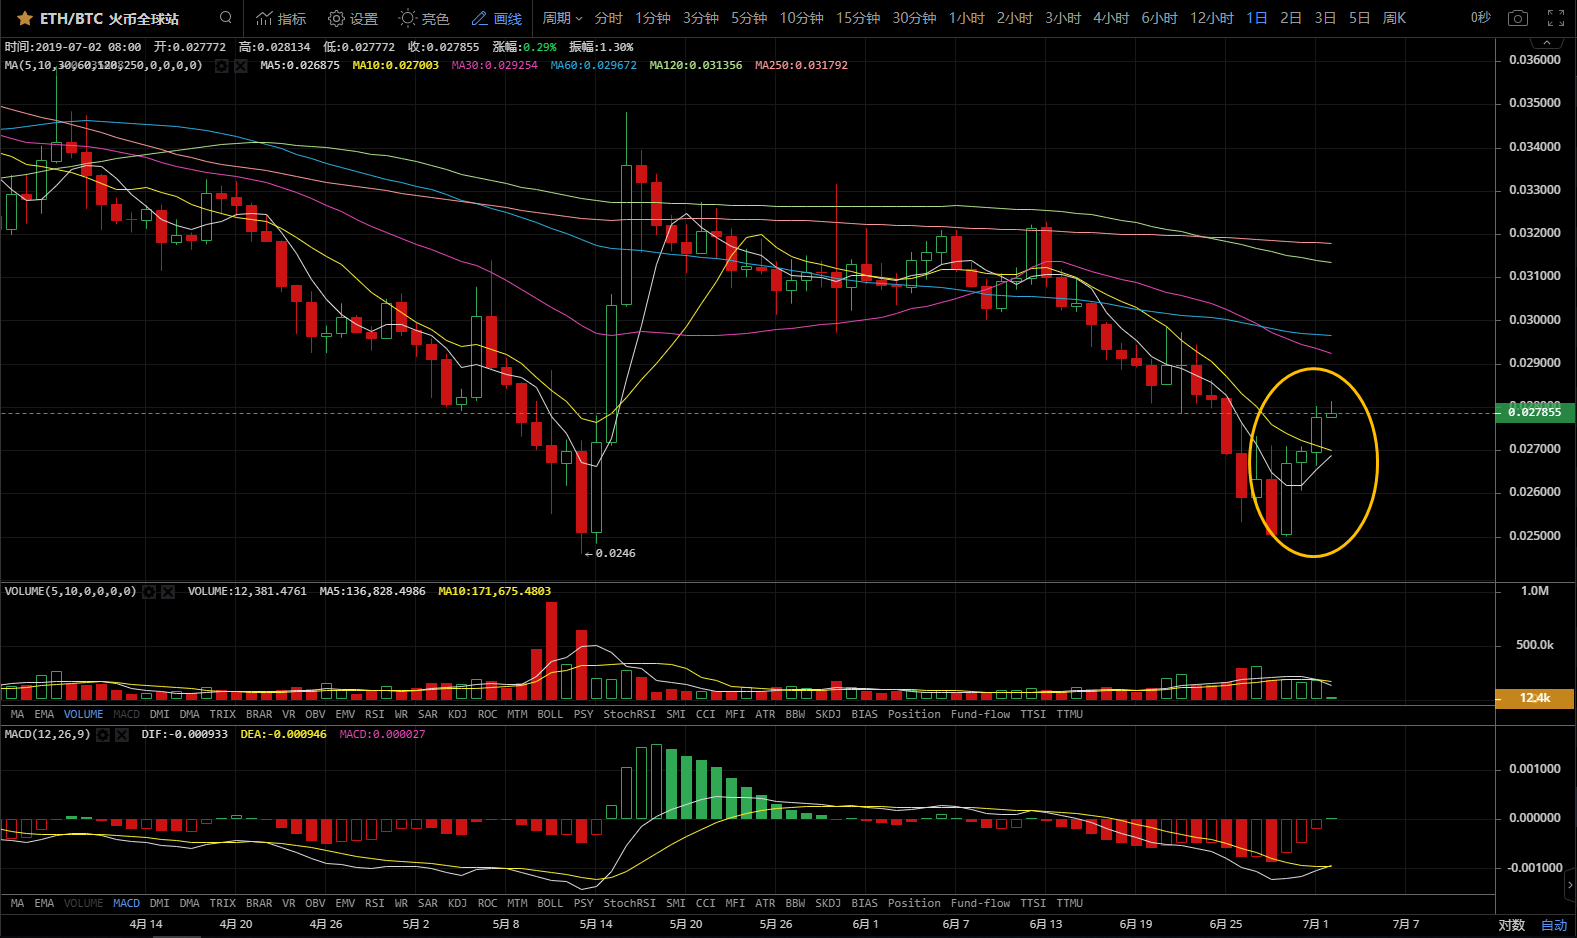Image resolution: width=1577 pixels, height=938 pixels.
Task: Select the 15分钟 timeframe
Action: (x=858, y=18)
